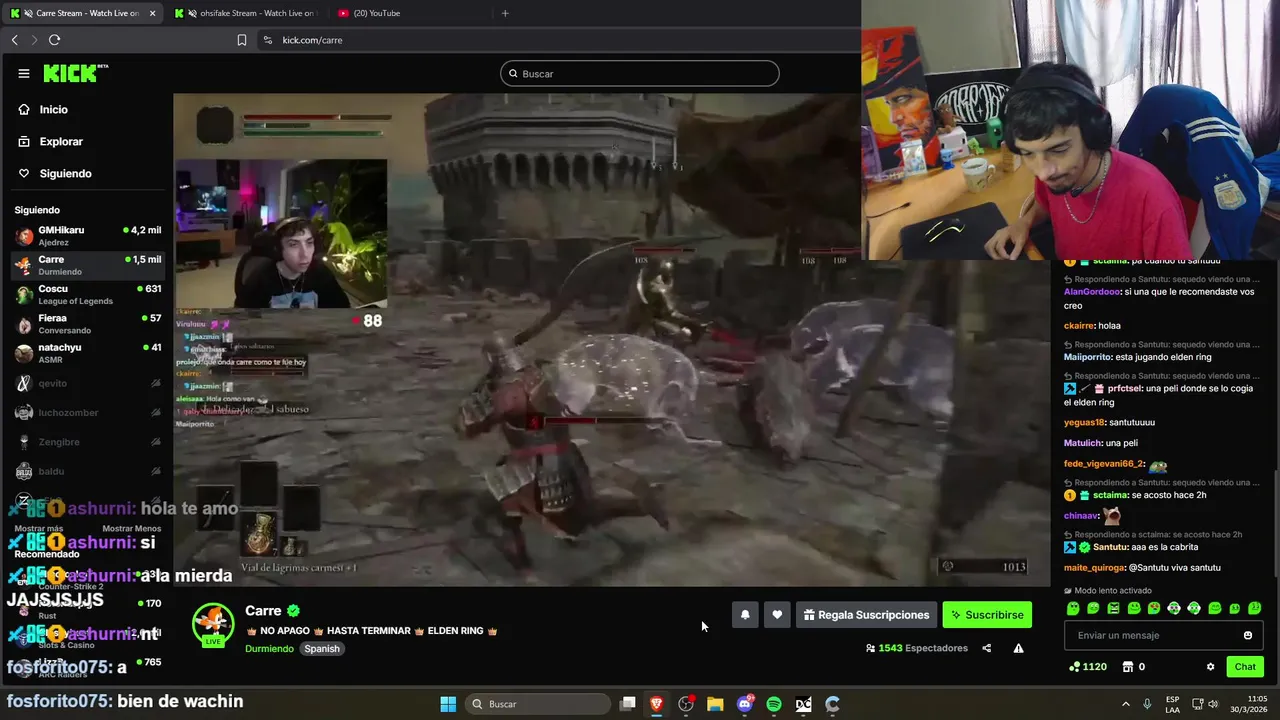1280x720 pixels.
Task: Insert the heart-eyes quick emote
Action: (x=1154, y=608)
